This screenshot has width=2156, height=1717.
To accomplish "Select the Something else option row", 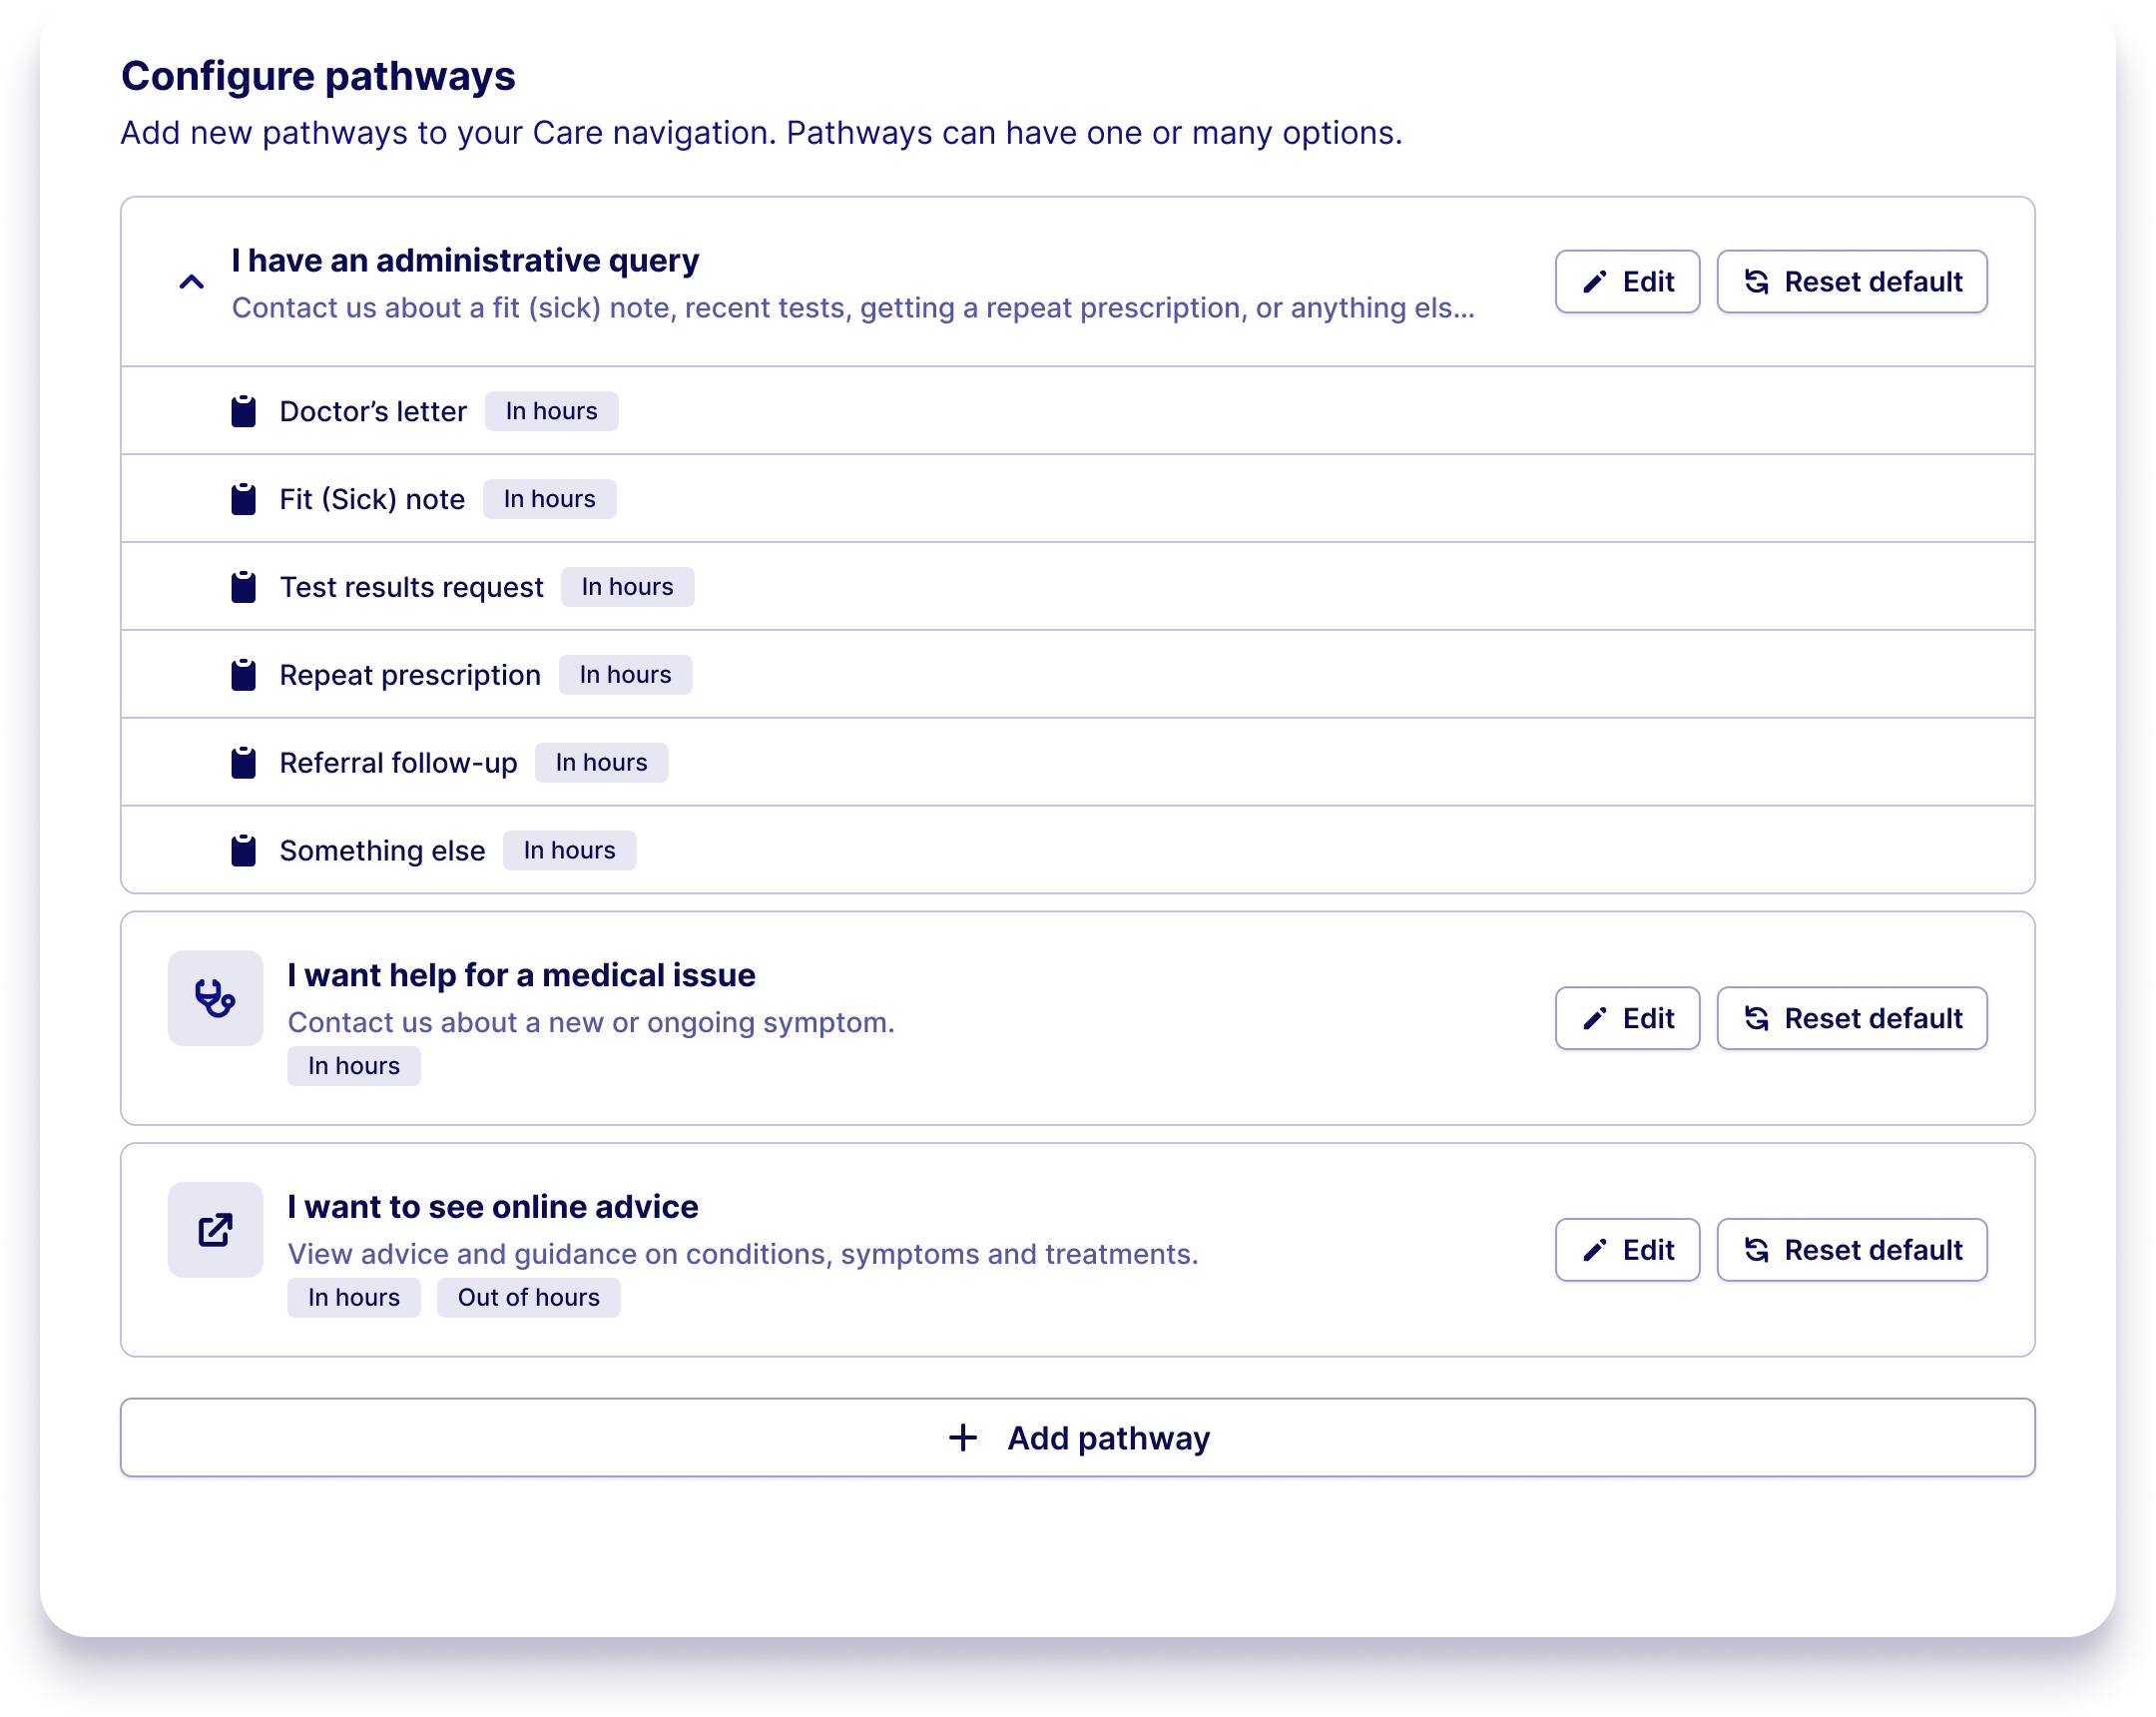I will [x=382, y=851].
